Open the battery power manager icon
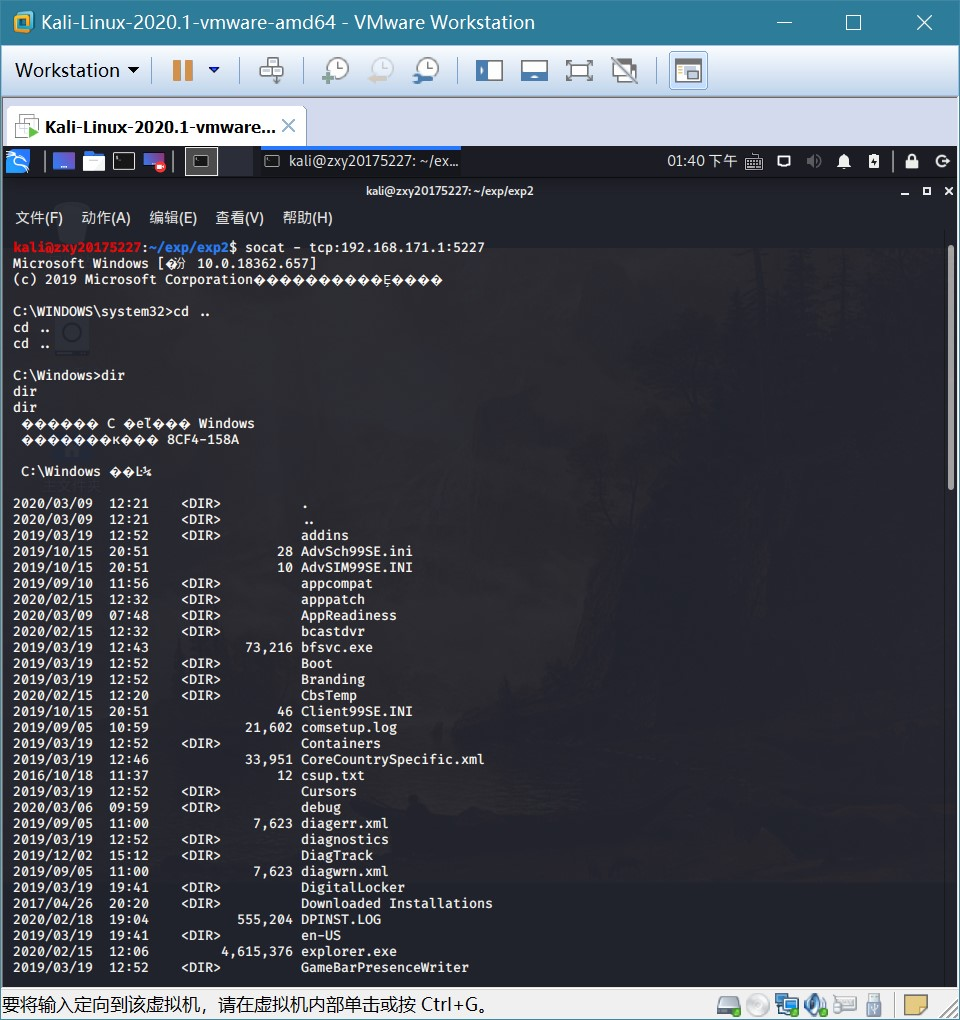 [874, 161]
